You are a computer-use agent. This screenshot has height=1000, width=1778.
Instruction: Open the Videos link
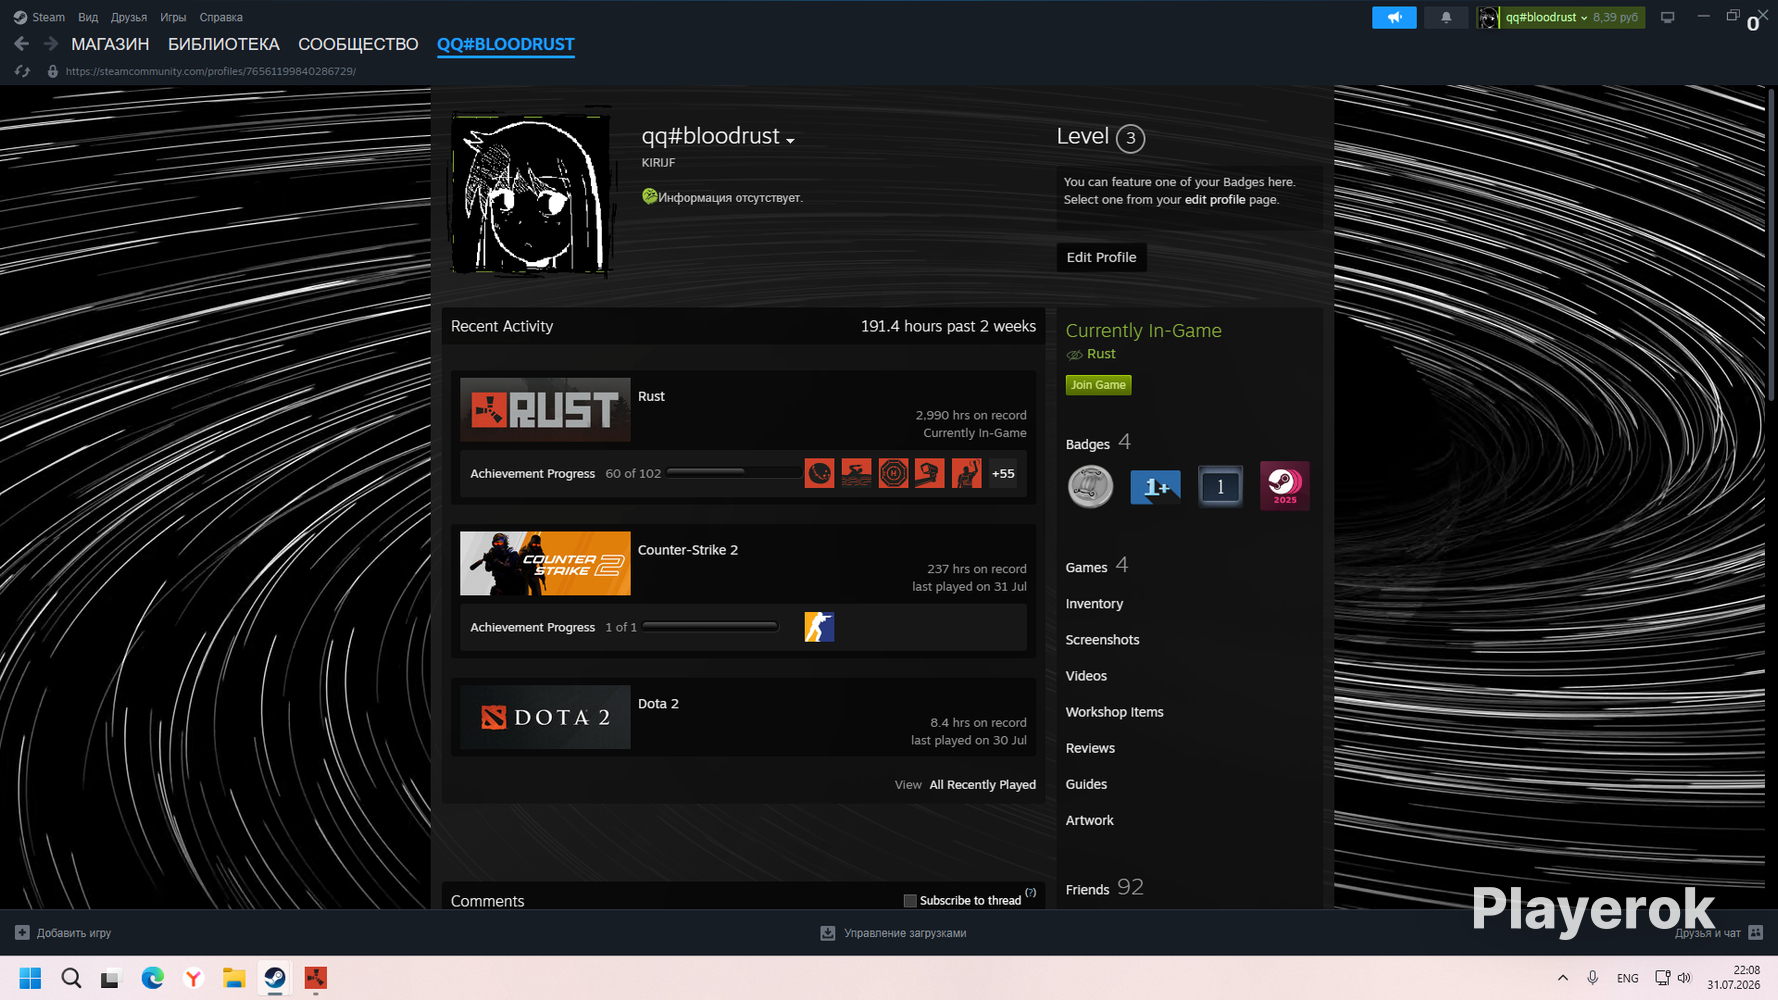pyautogui.click(x=1086, y=676)
